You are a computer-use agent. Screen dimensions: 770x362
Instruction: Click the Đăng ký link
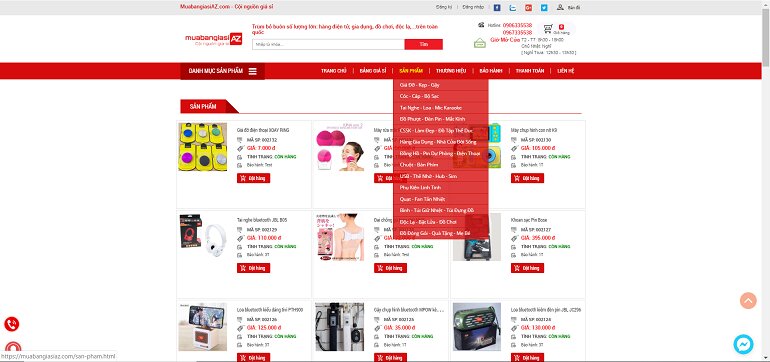pyautogui.click(x=443, y=7)
